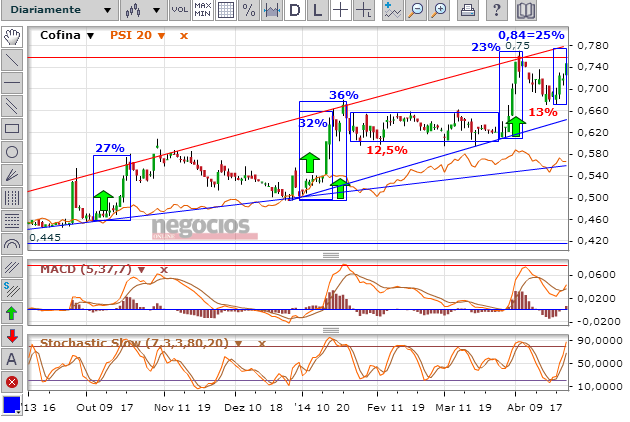This screenshot has height=422, width=630.
Task: Remove the PSI 20 comparison
Action: [x=184, y=36]
